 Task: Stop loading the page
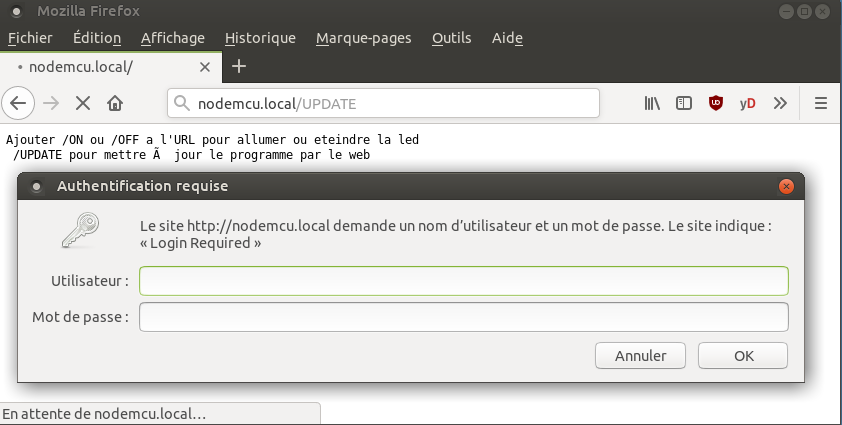83,103
